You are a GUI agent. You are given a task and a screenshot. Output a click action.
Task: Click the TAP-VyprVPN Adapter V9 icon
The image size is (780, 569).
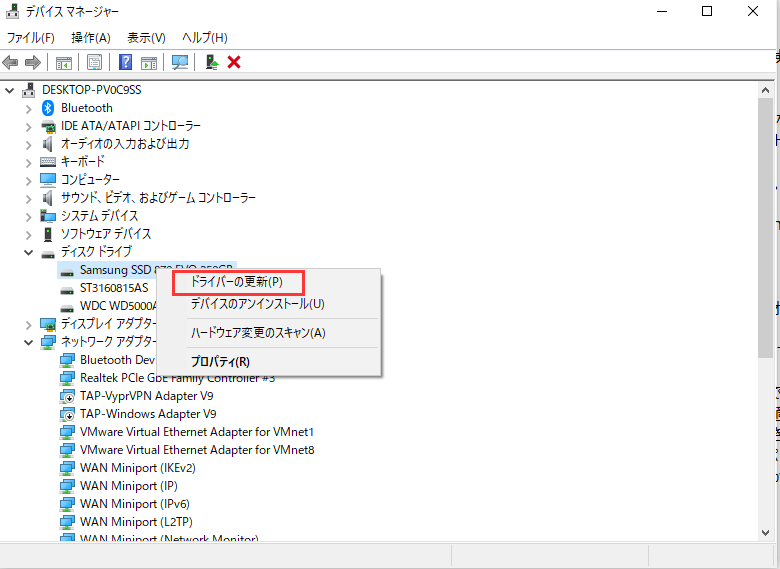point(67,396)
